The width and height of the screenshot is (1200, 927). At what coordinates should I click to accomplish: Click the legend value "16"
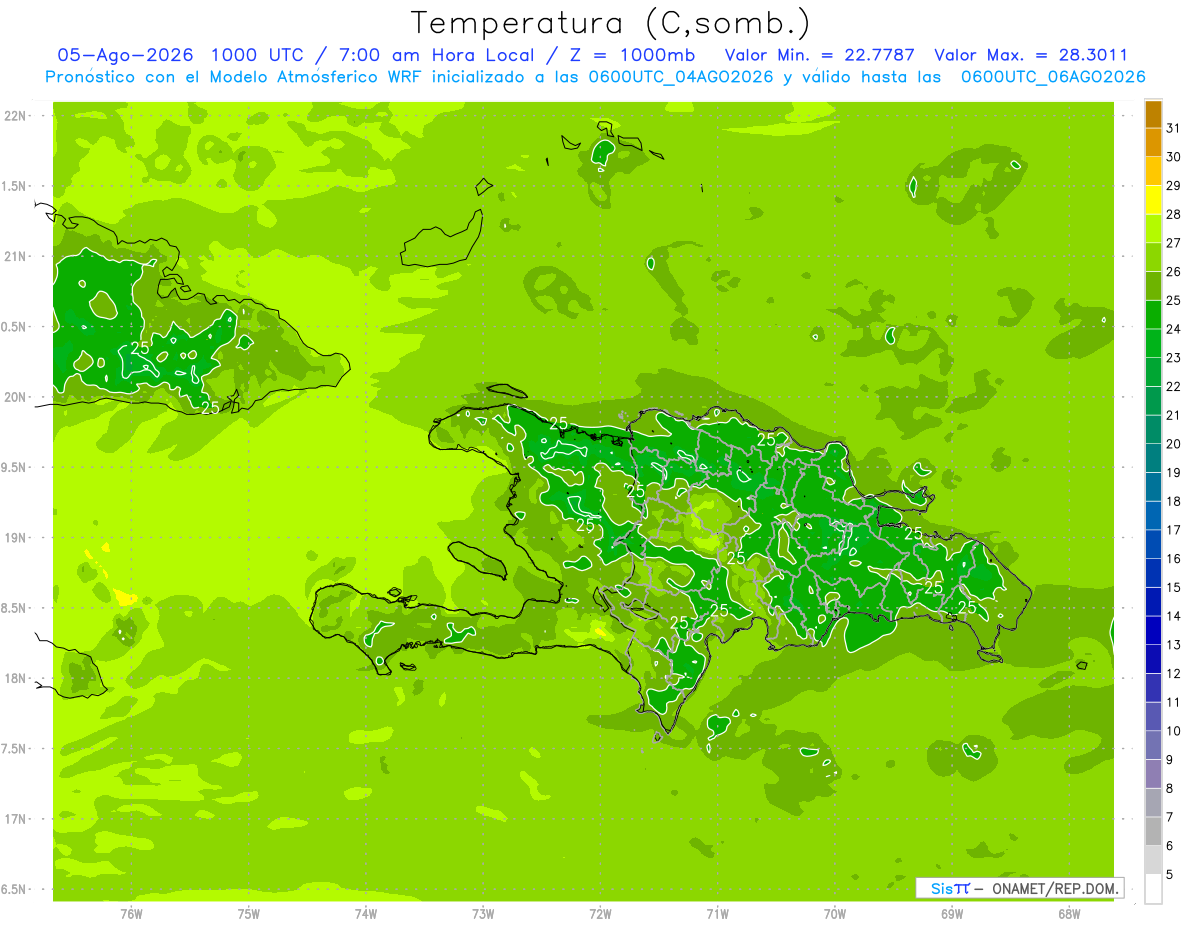1173,559
